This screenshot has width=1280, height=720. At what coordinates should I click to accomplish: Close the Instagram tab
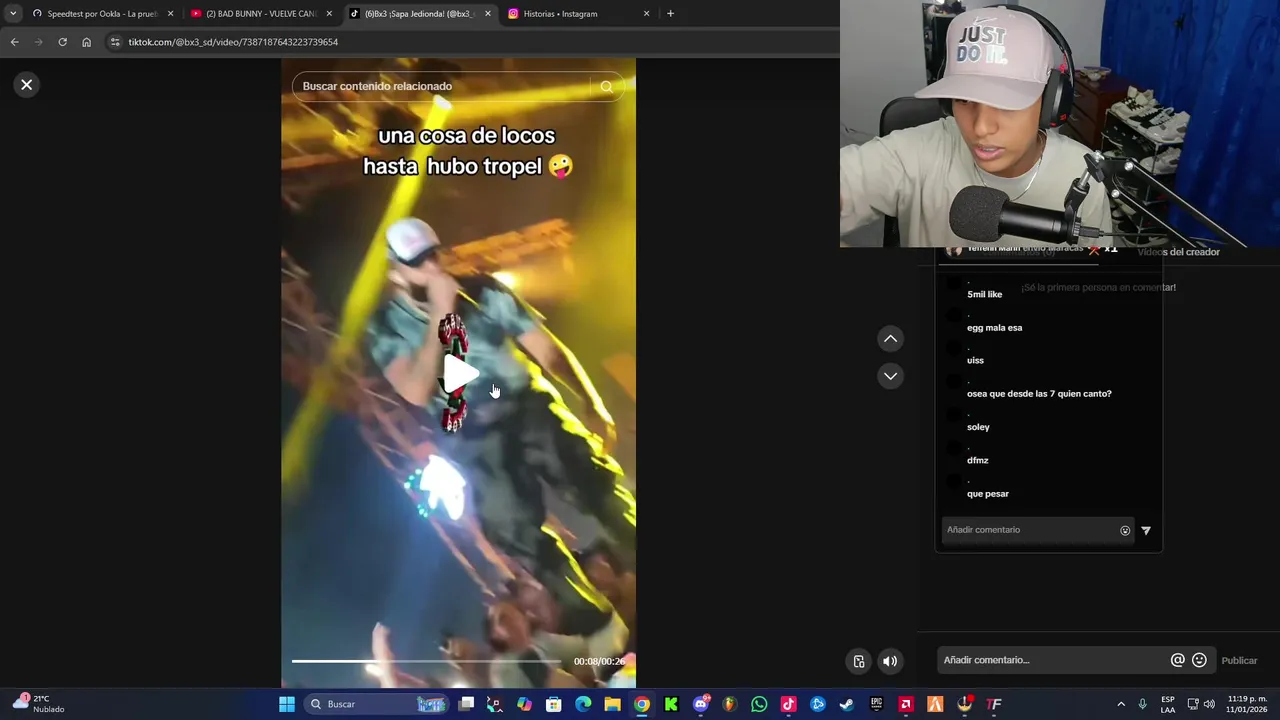click(647, 14)
